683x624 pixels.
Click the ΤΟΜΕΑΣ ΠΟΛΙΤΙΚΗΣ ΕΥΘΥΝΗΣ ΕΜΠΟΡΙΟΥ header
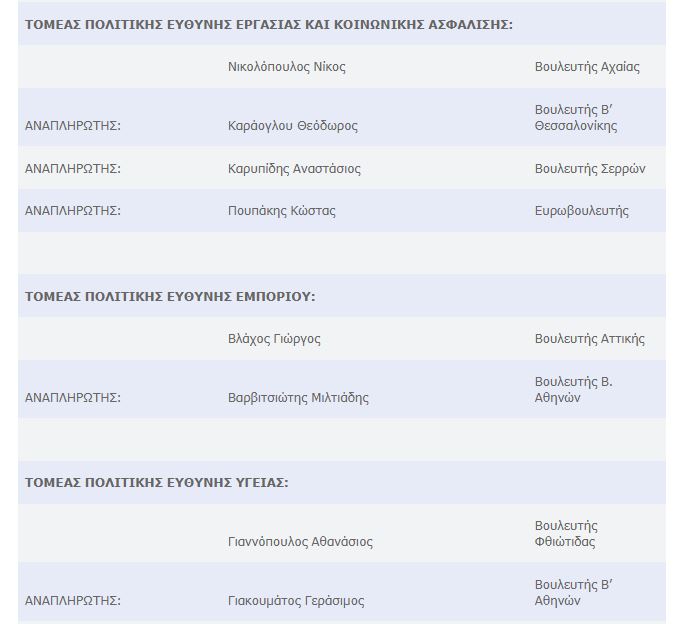pos(170,297)
